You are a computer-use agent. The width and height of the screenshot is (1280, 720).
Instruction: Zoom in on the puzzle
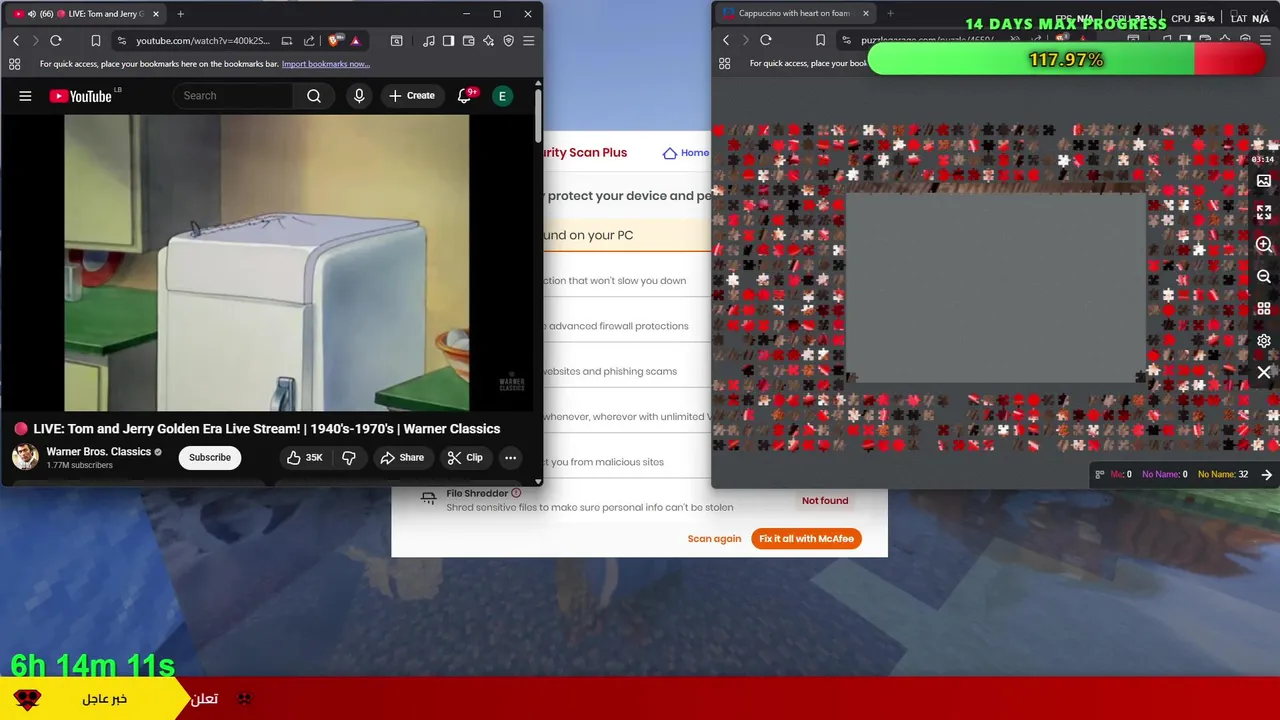1264,245
